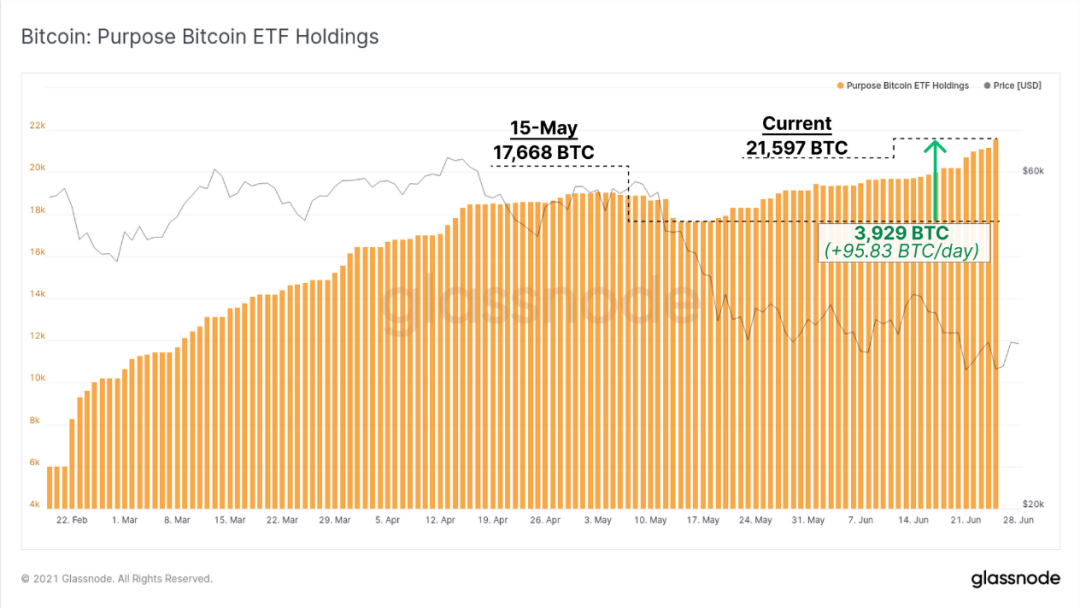Click the chart title Purpose Bitcoin ETF Holdings

[200, 36]
